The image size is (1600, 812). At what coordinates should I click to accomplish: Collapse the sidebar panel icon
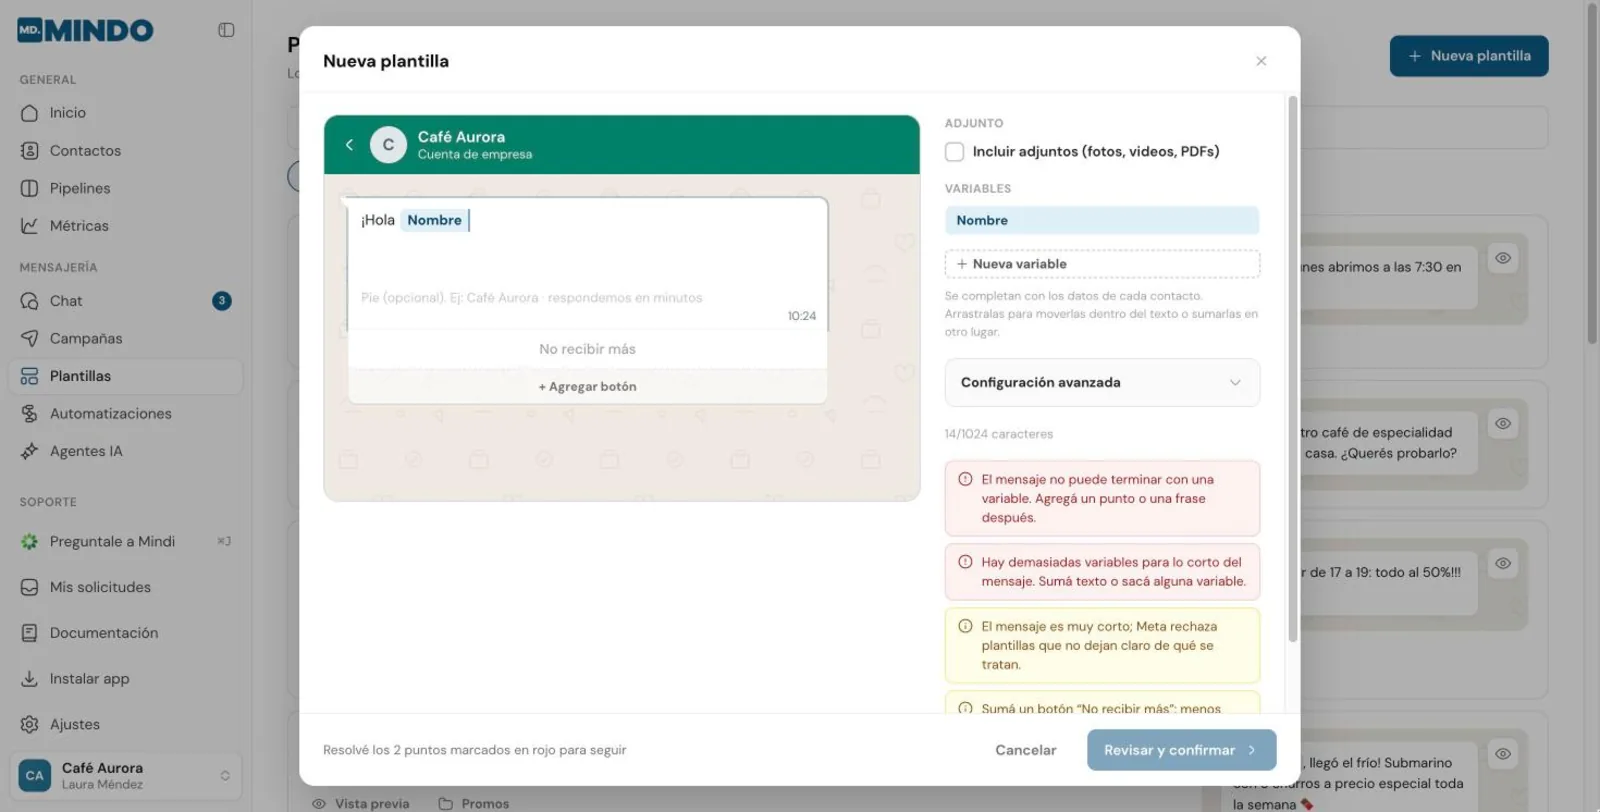(226, 30)
